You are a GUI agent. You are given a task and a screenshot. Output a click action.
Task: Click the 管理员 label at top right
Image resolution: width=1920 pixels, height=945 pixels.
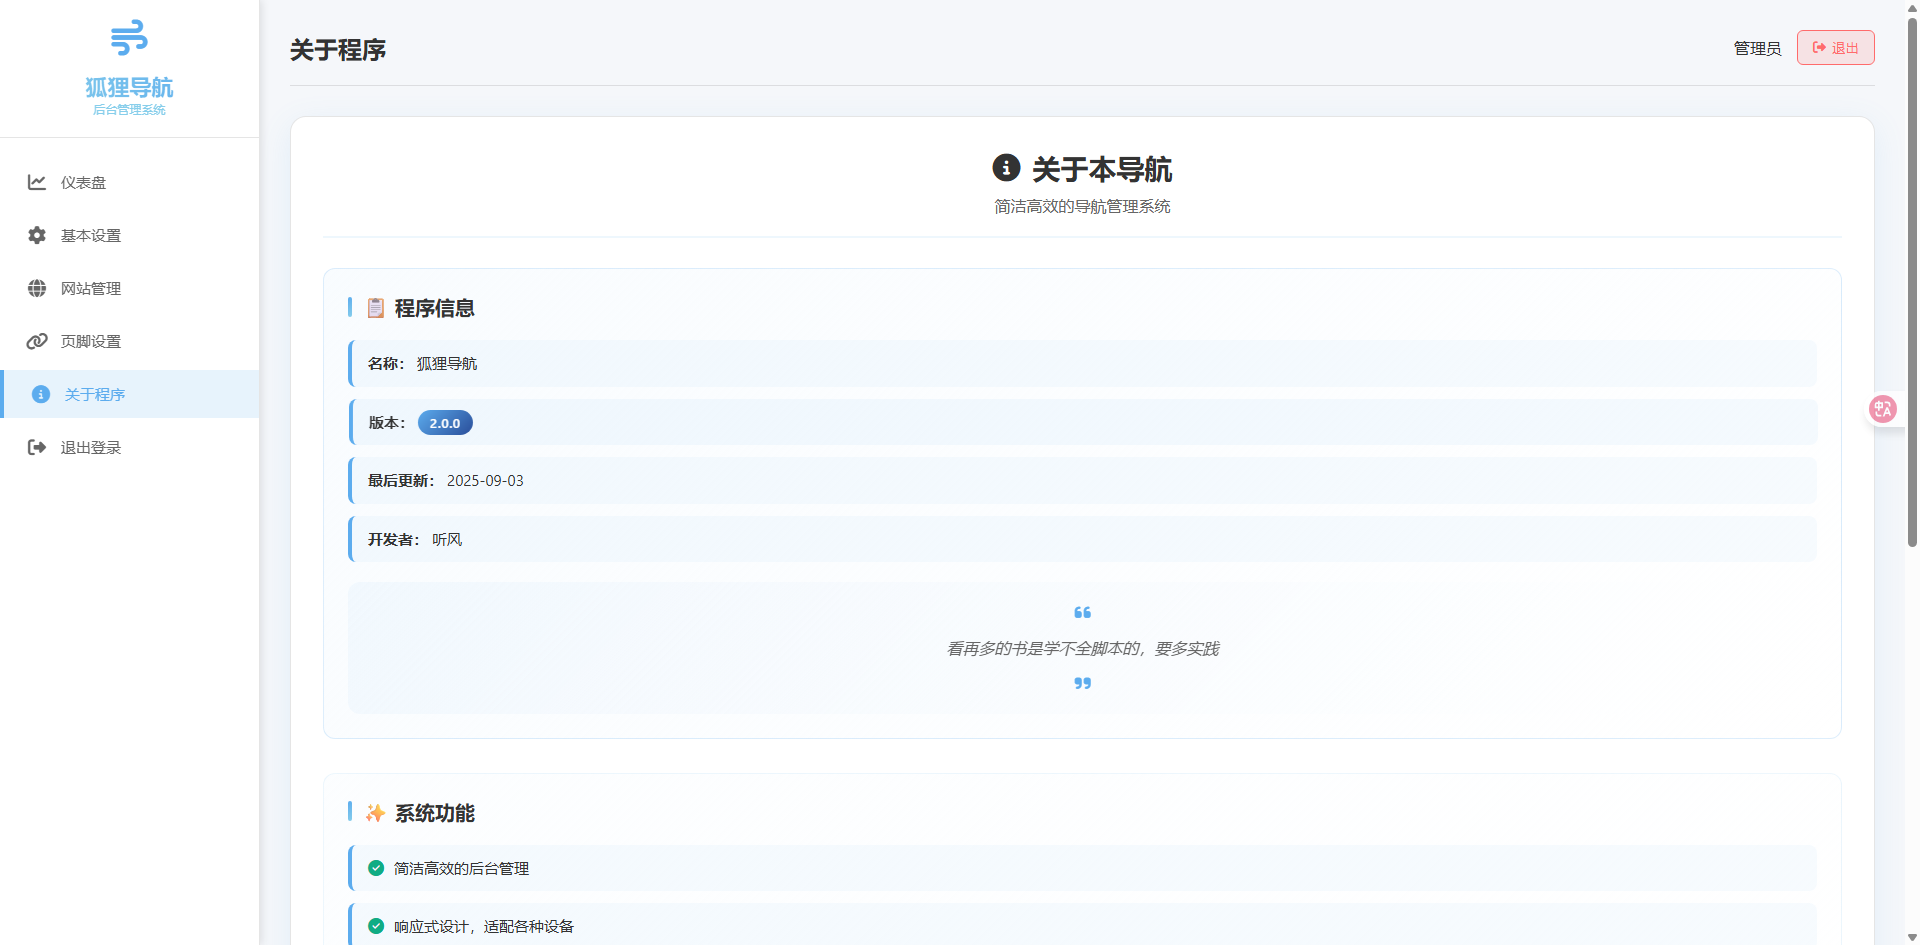pos(1757,48)
